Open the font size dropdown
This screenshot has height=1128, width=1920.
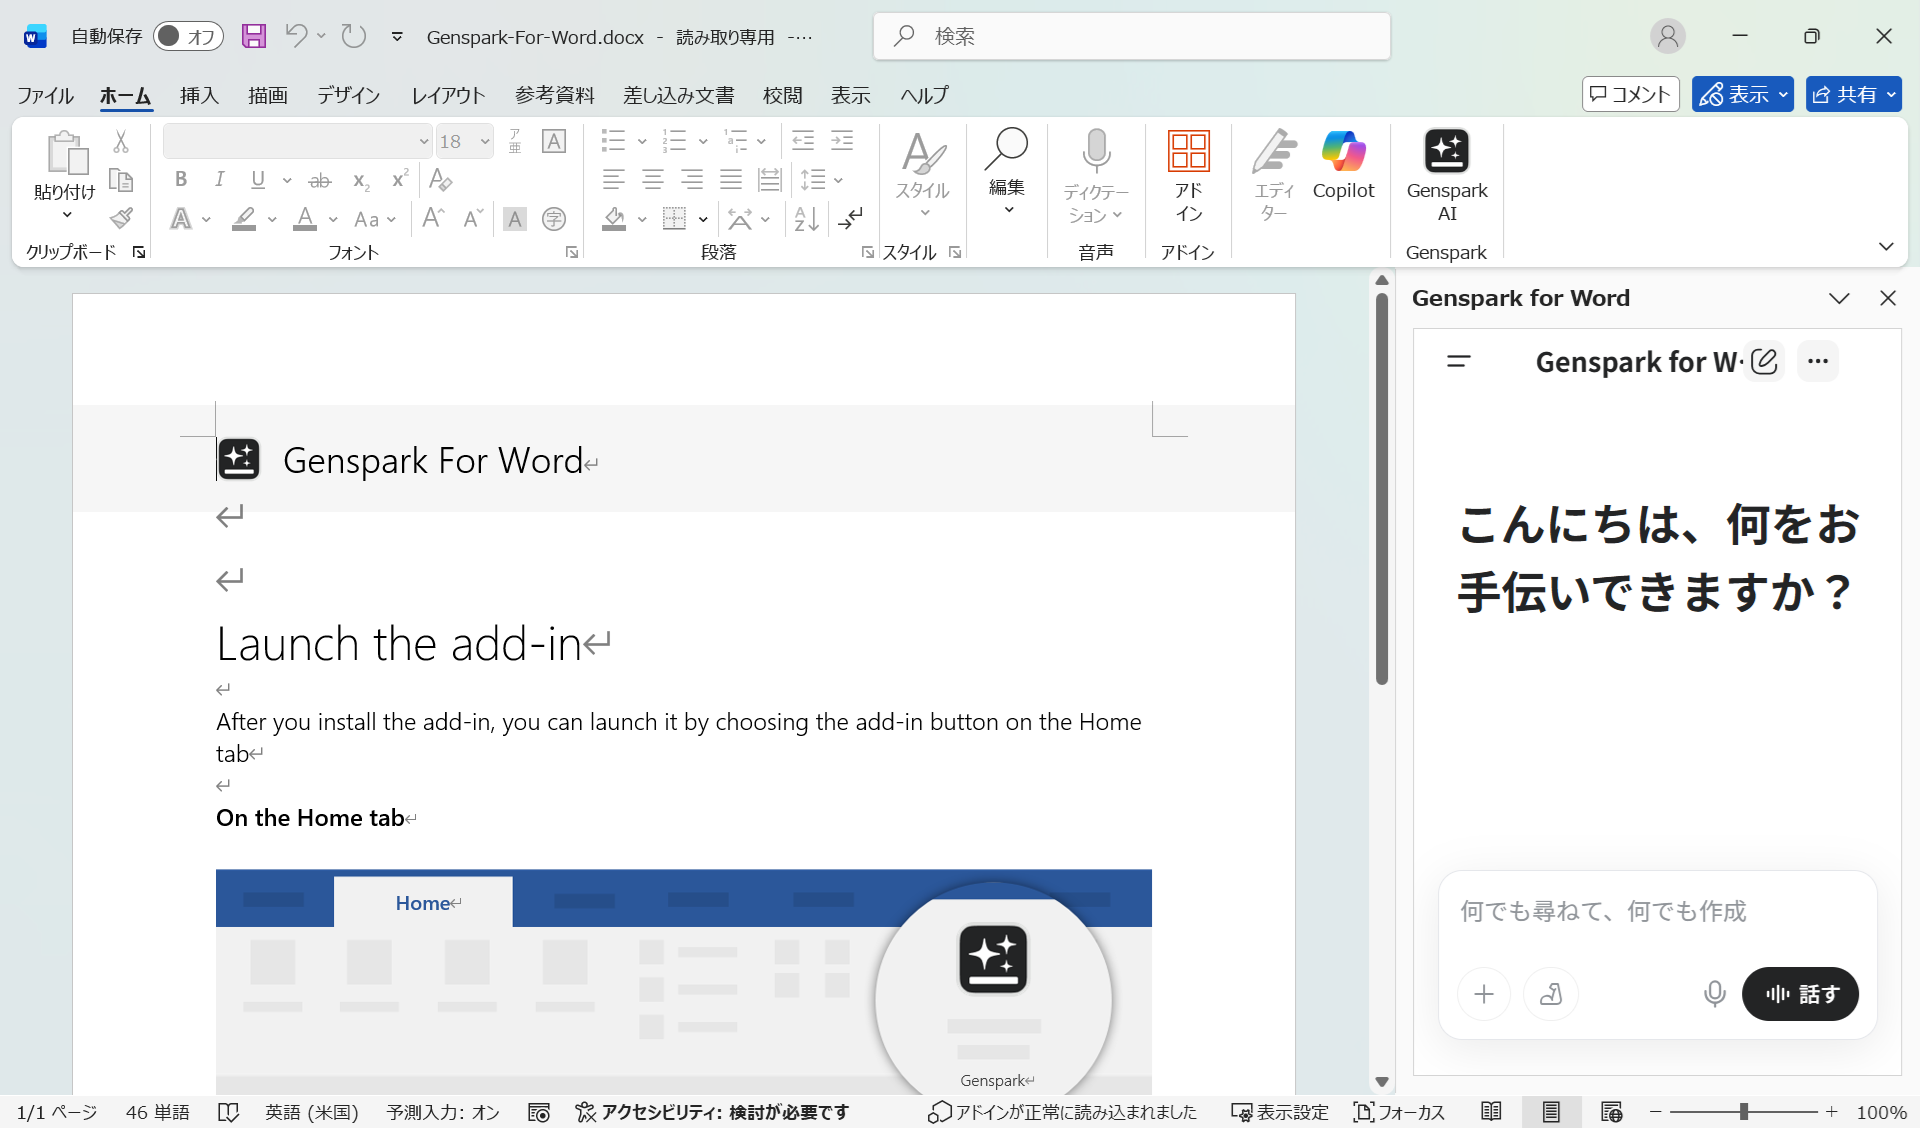point(483,141)
